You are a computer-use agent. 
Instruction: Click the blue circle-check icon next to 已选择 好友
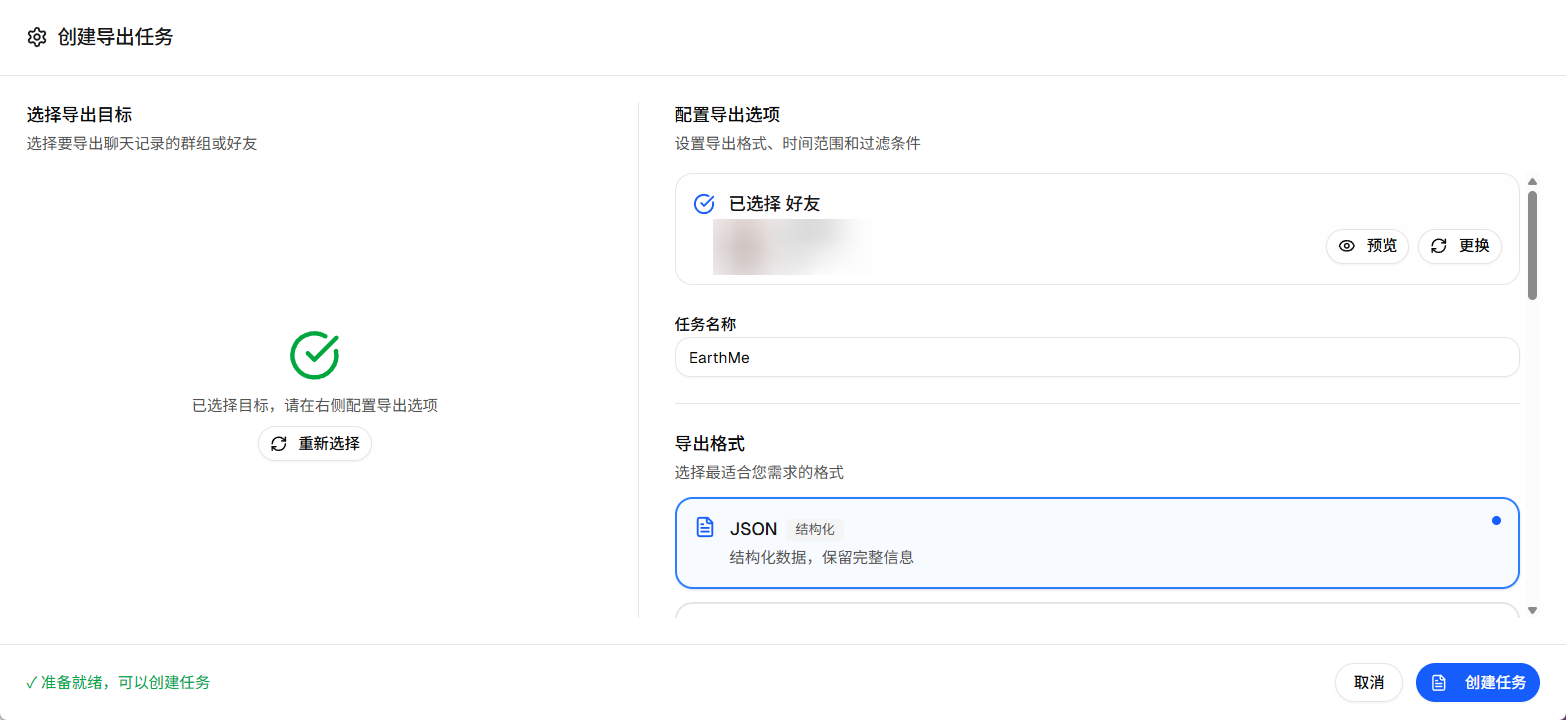[703, 203]
